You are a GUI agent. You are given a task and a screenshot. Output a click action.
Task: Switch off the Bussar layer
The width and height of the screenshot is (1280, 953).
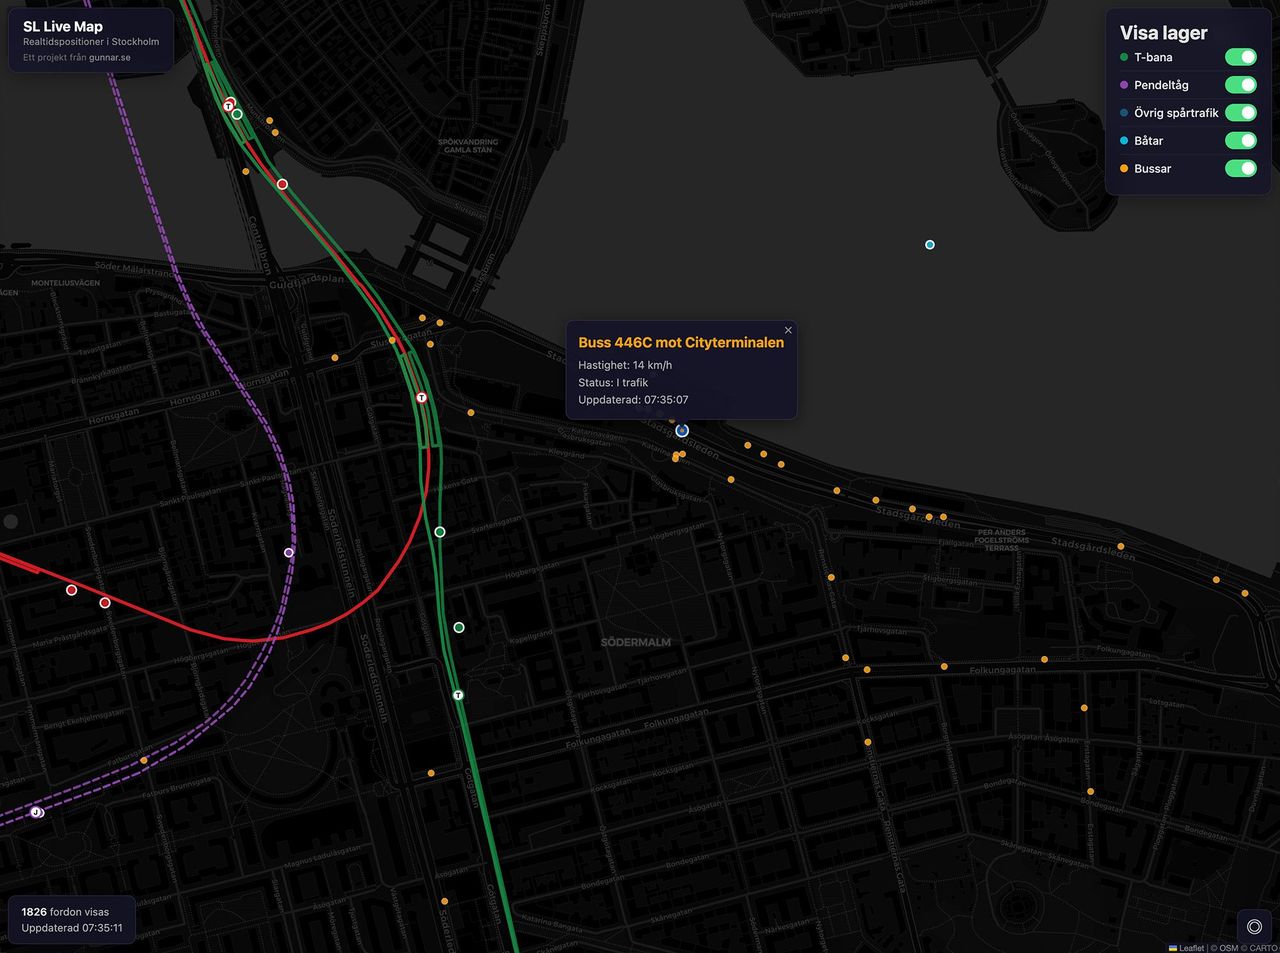click(x=1240, y=168)
